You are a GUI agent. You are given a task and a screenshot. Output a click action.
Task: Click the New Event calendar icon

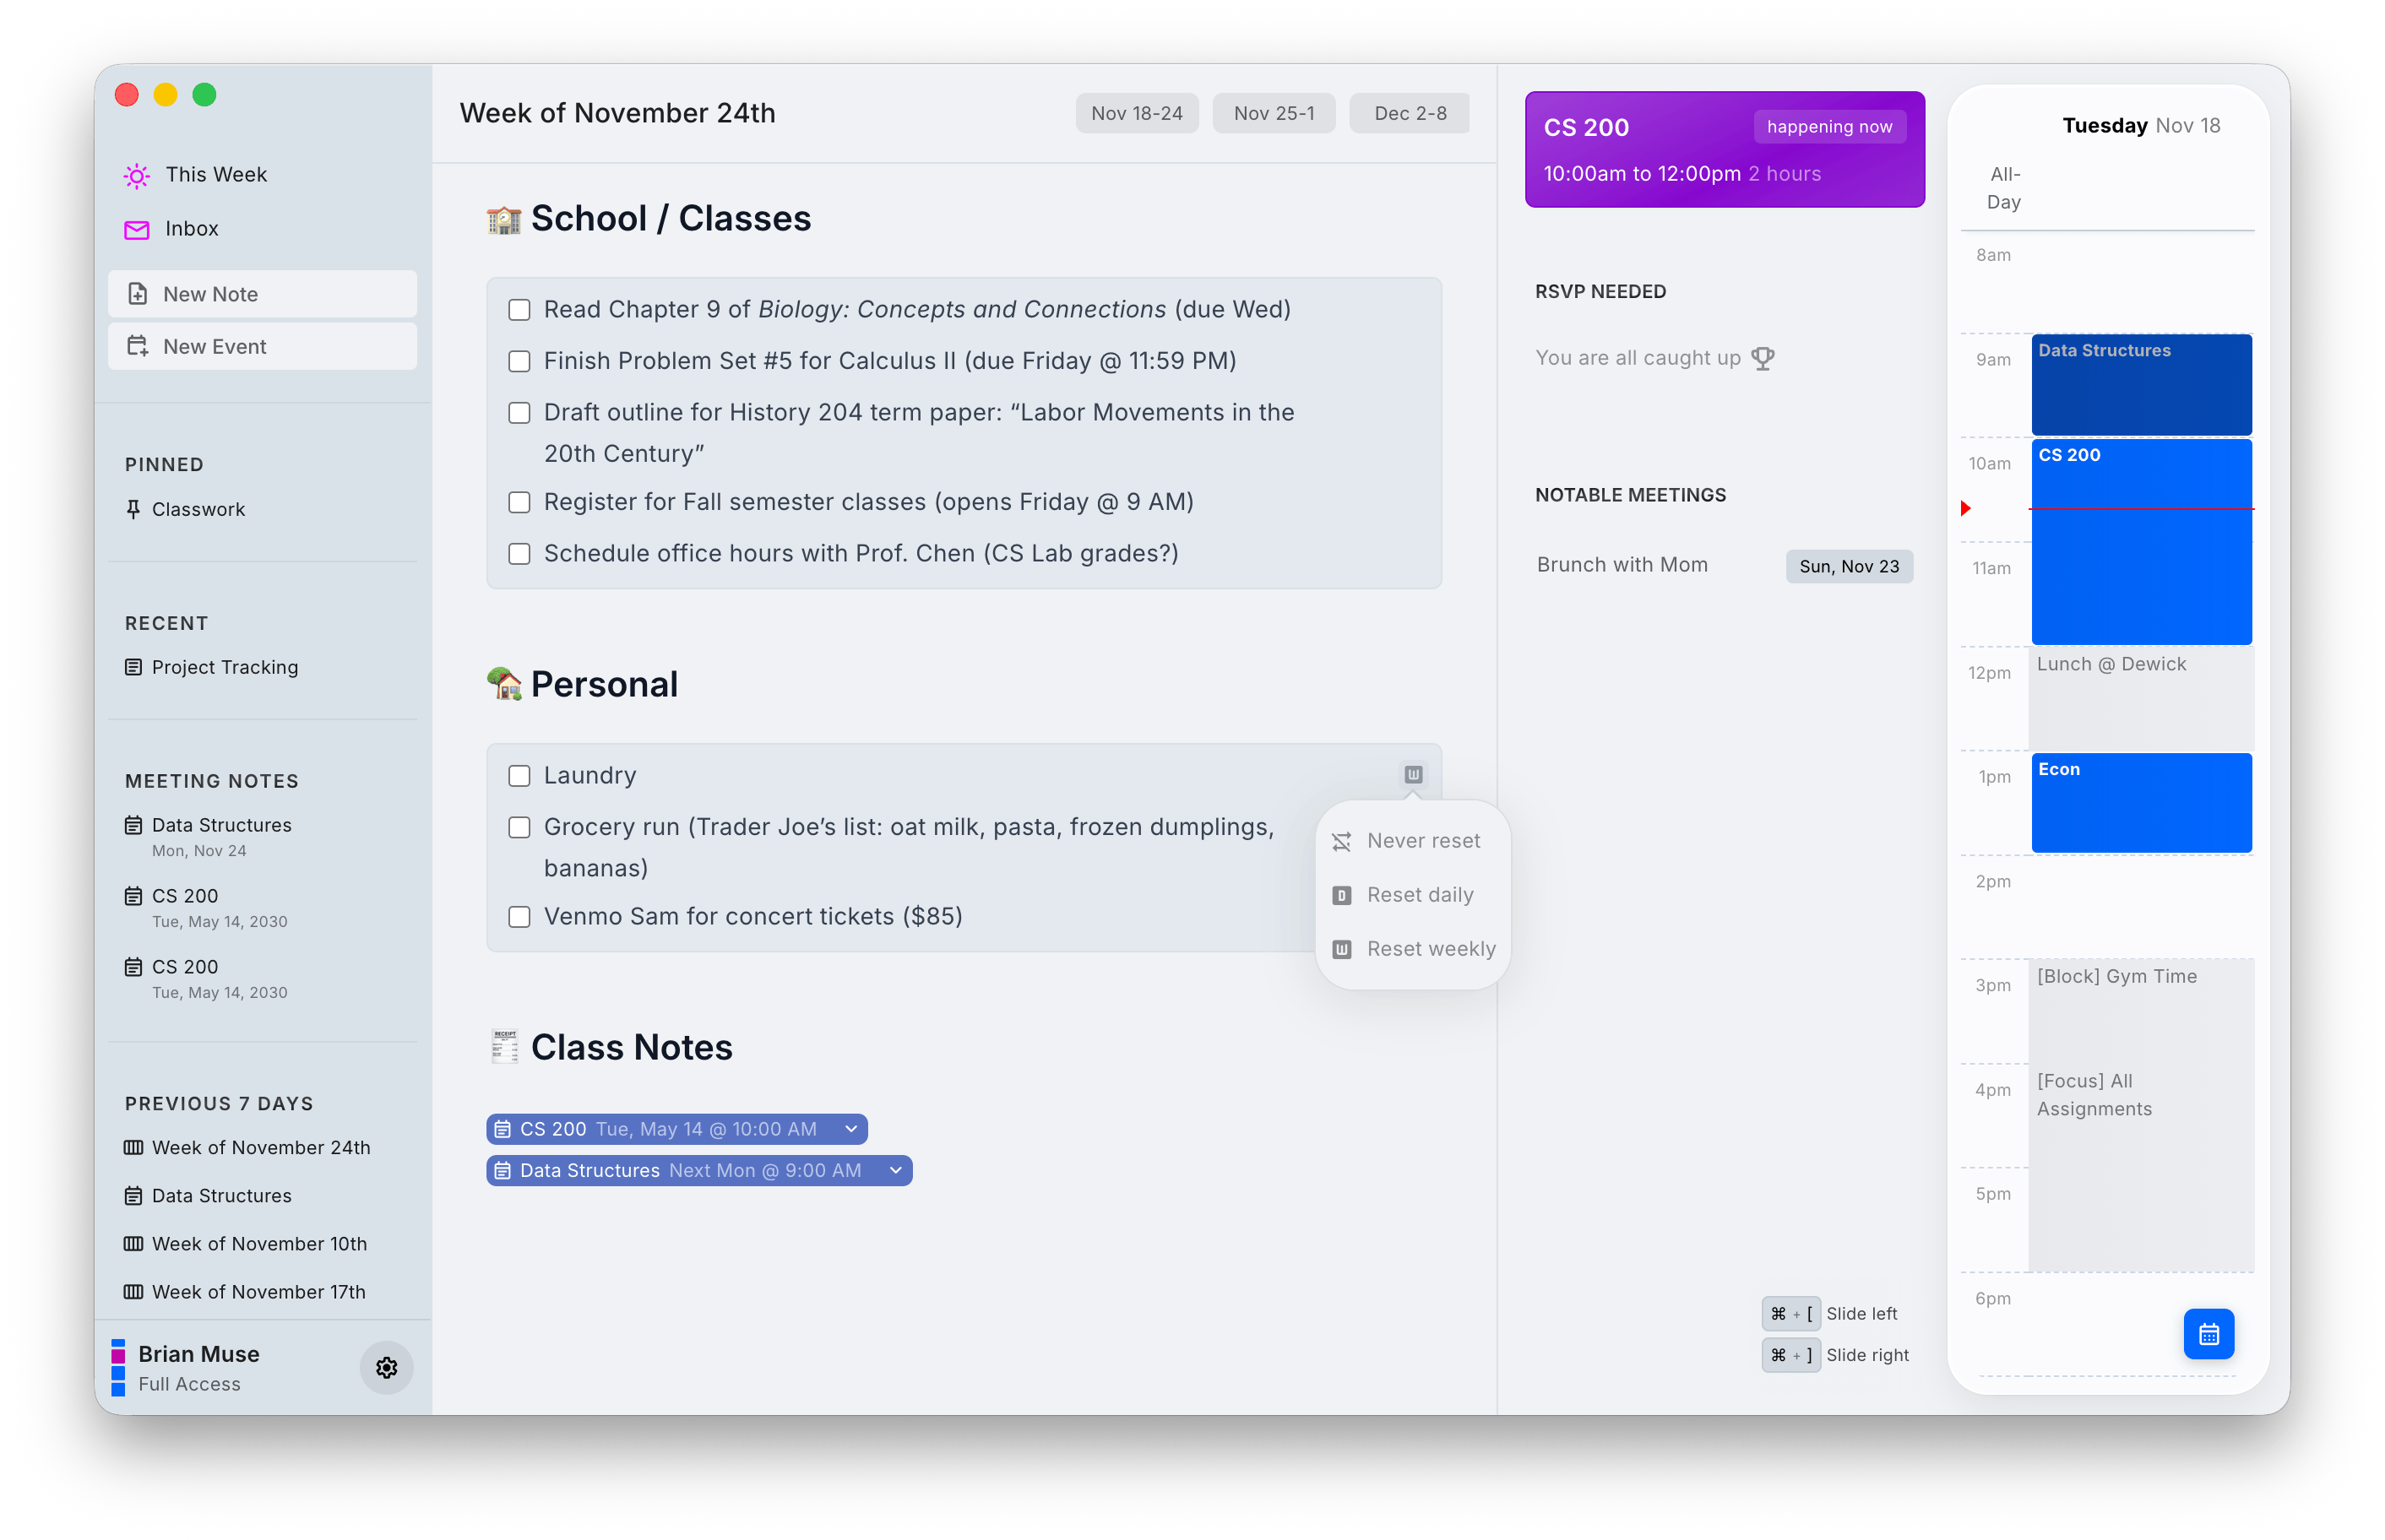138,347
